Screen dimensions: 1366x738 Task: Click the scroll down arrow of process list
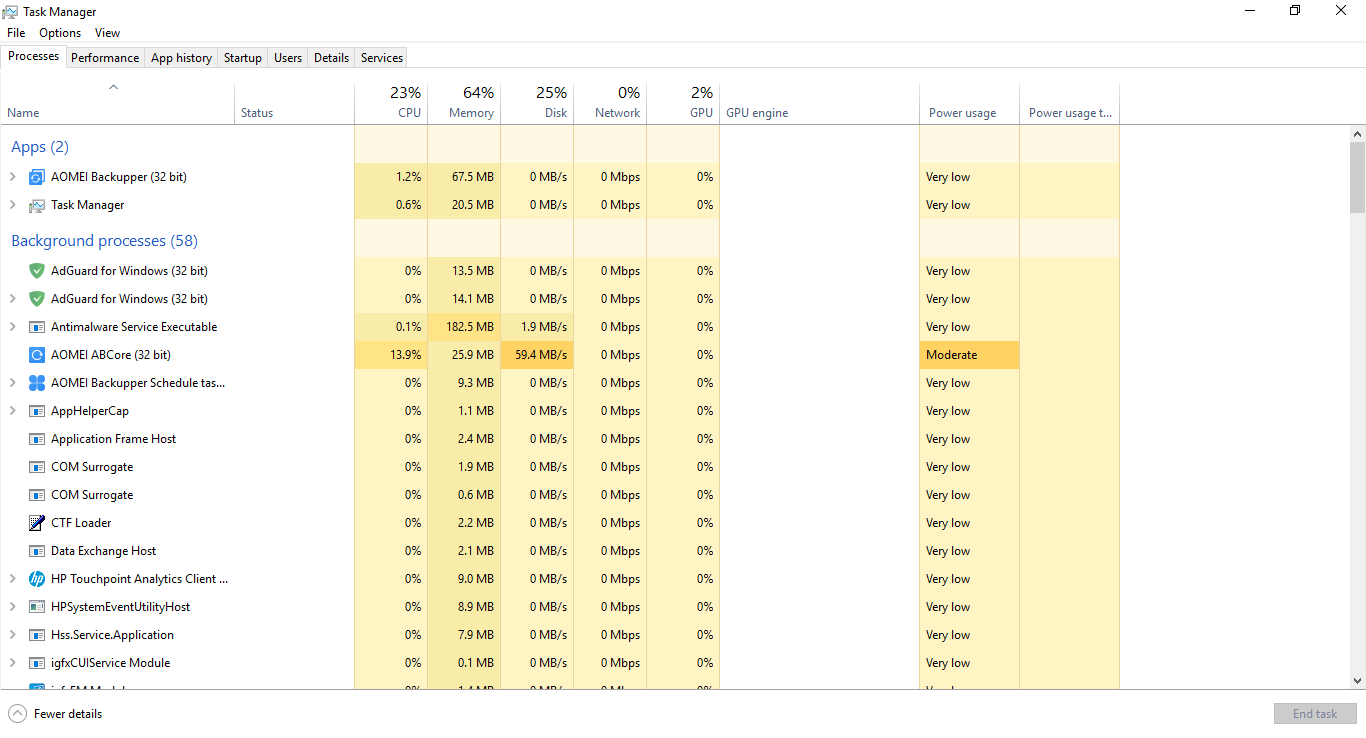pyautogui.click(x=1357, y=681)
